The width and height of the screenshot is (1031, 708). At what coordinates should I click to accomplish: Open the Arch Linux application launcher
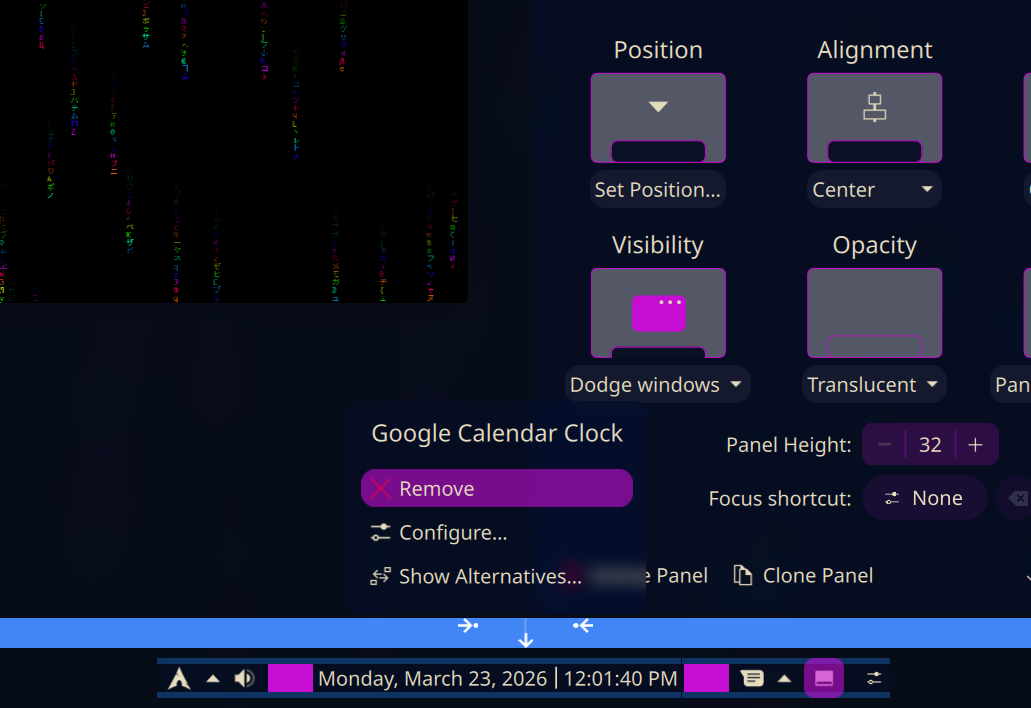(179, 678)
